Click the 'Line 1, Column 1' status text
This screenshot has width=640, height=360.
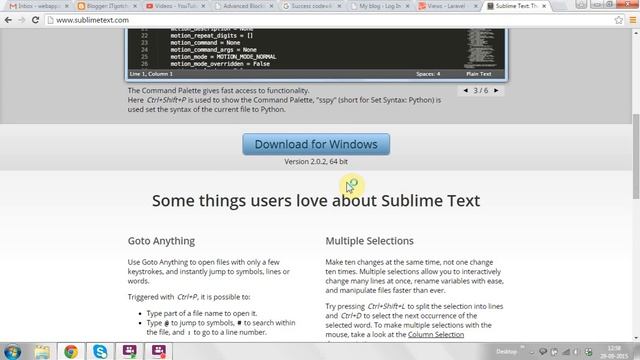tap(151, 74)
